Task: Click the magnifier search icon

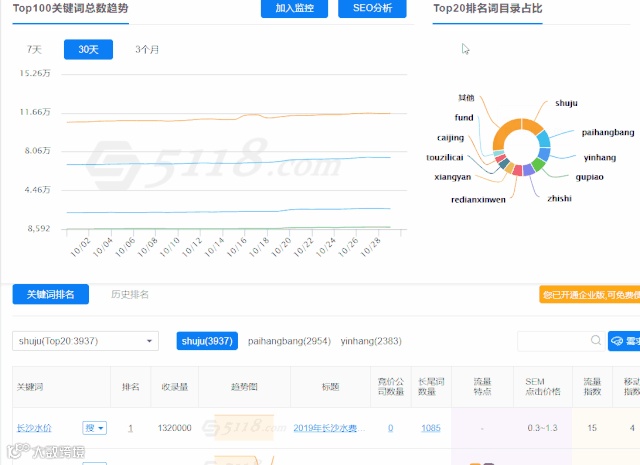Action: click(596, 340)
